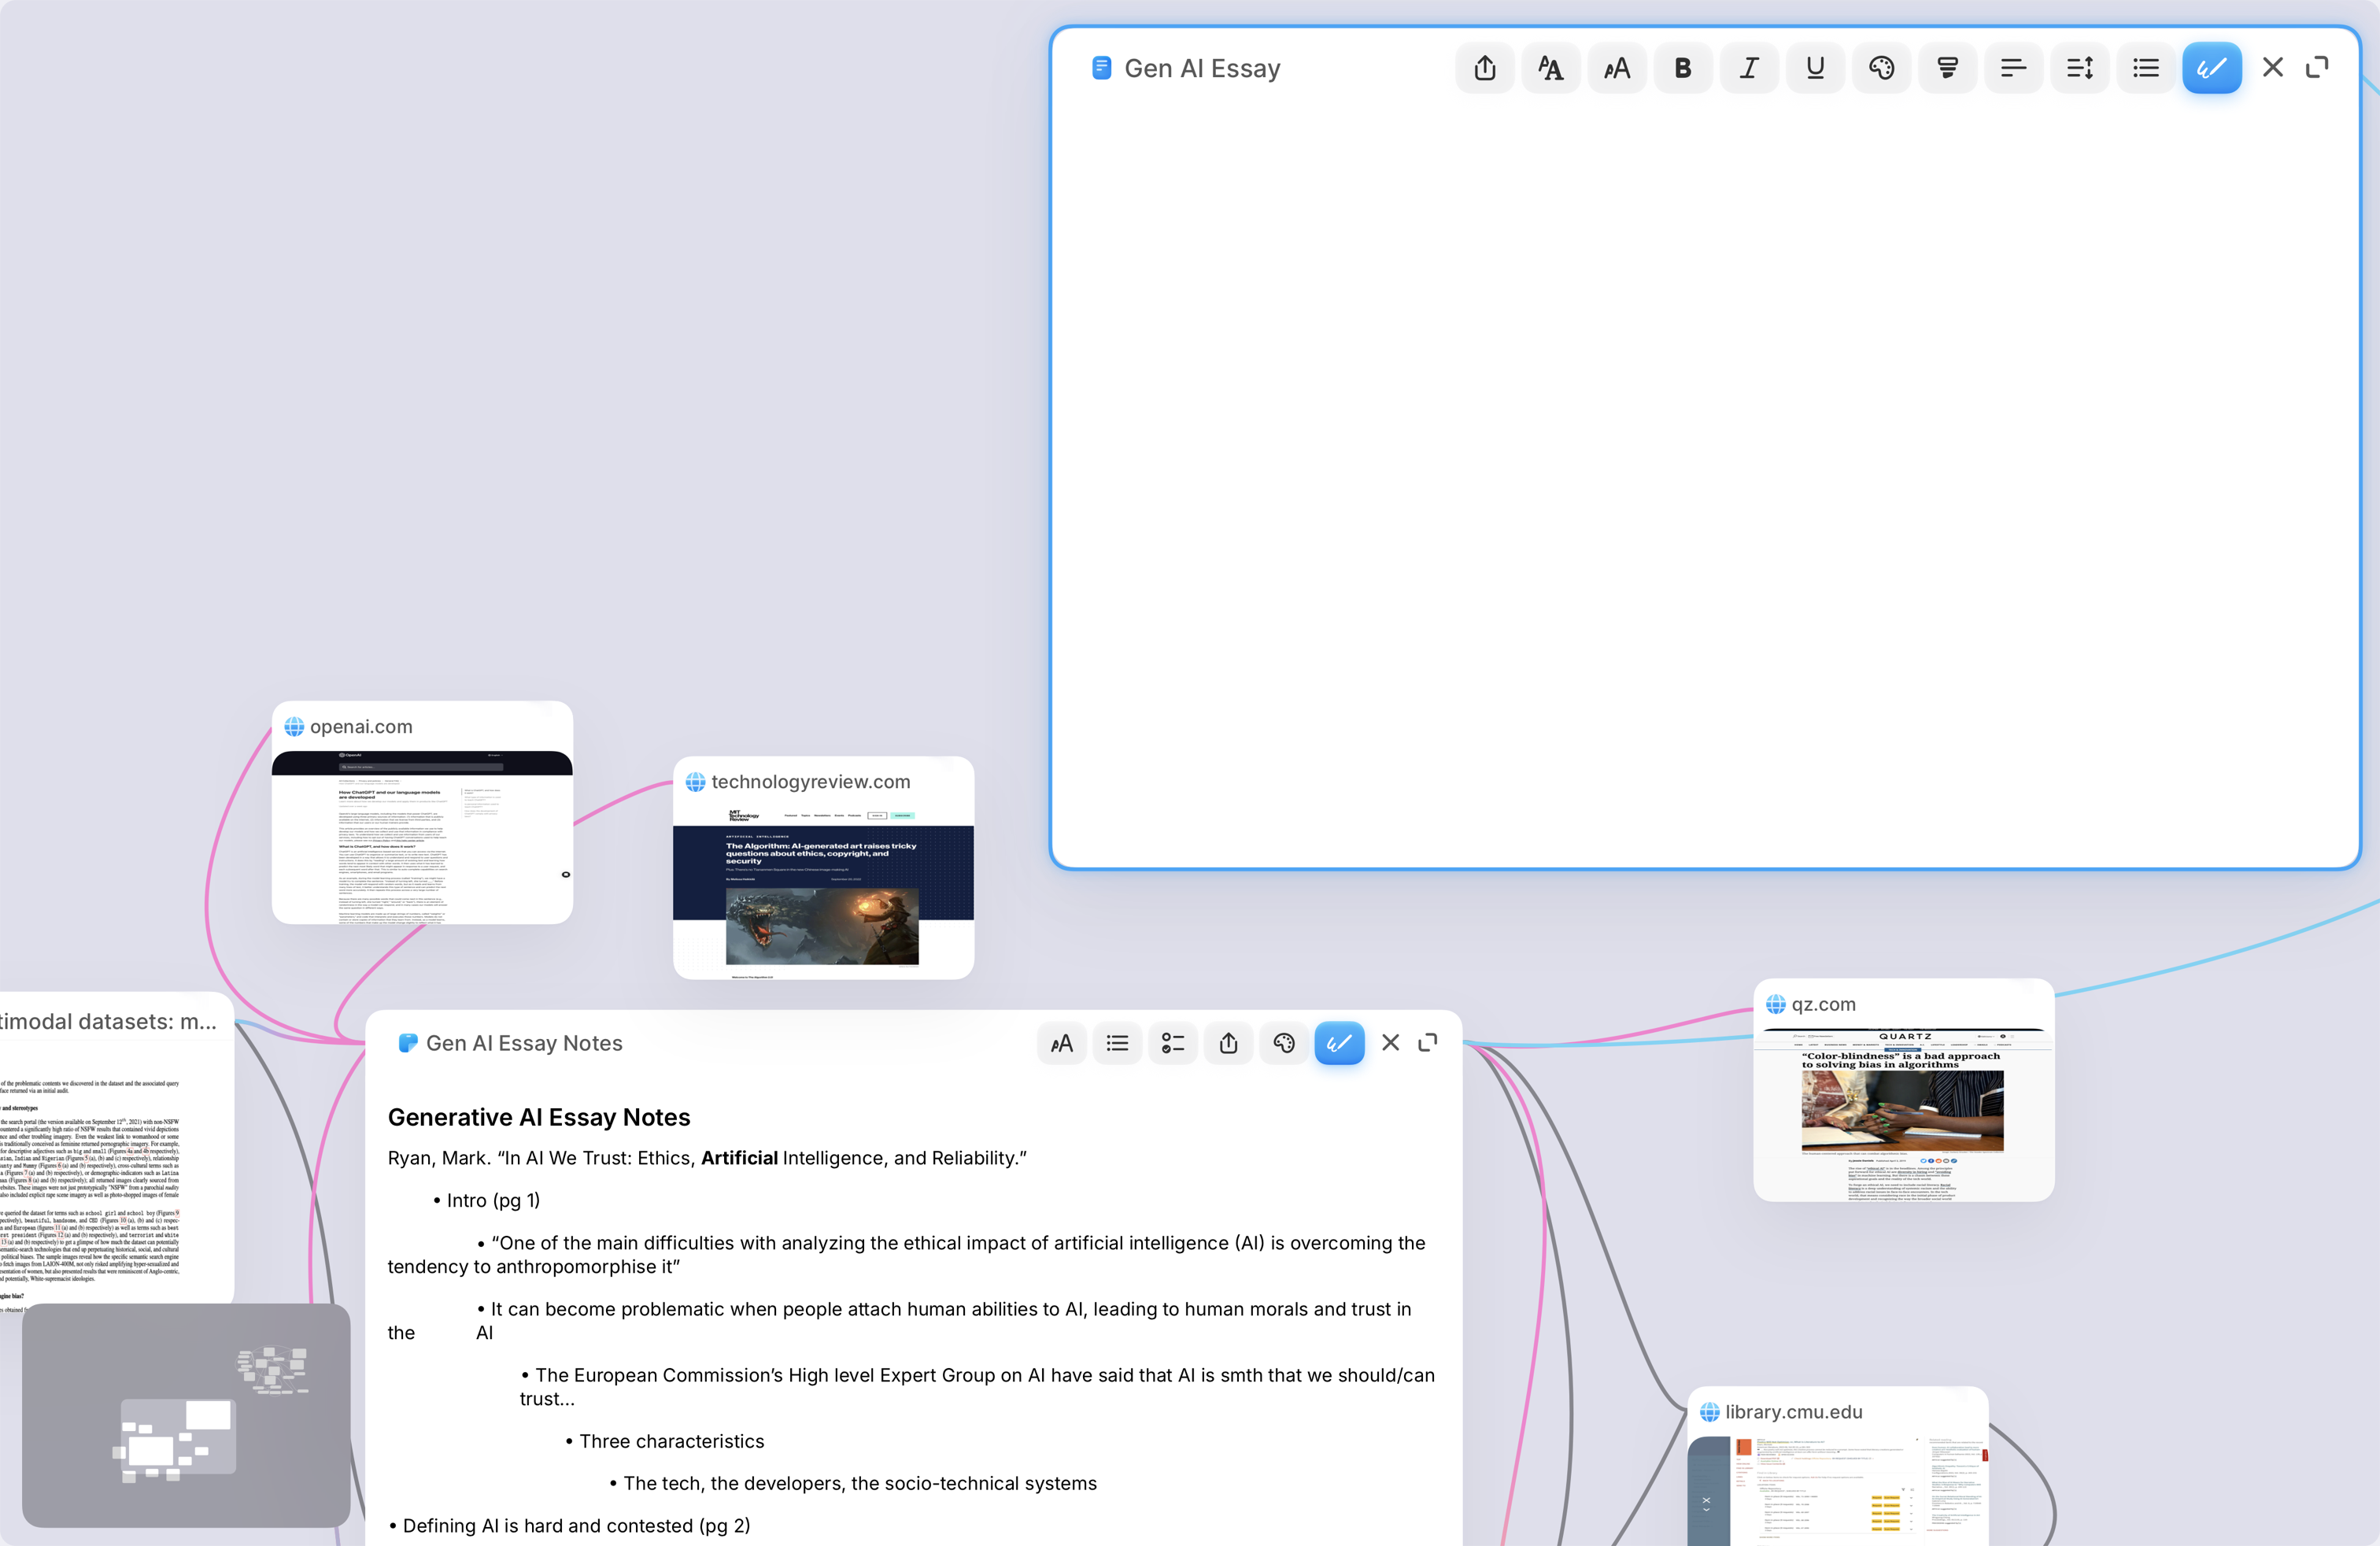Toggle italic formatting in Gen AI Essay

pyautogui.click(x=1749, y=68)
